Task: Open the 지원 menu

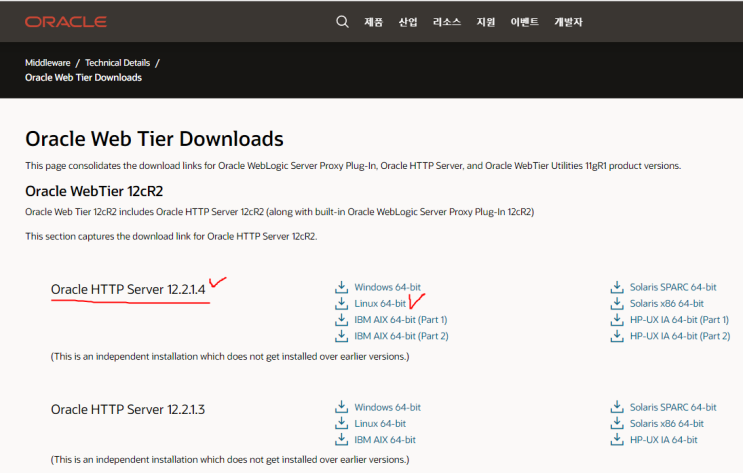Action: click(486, 22)
